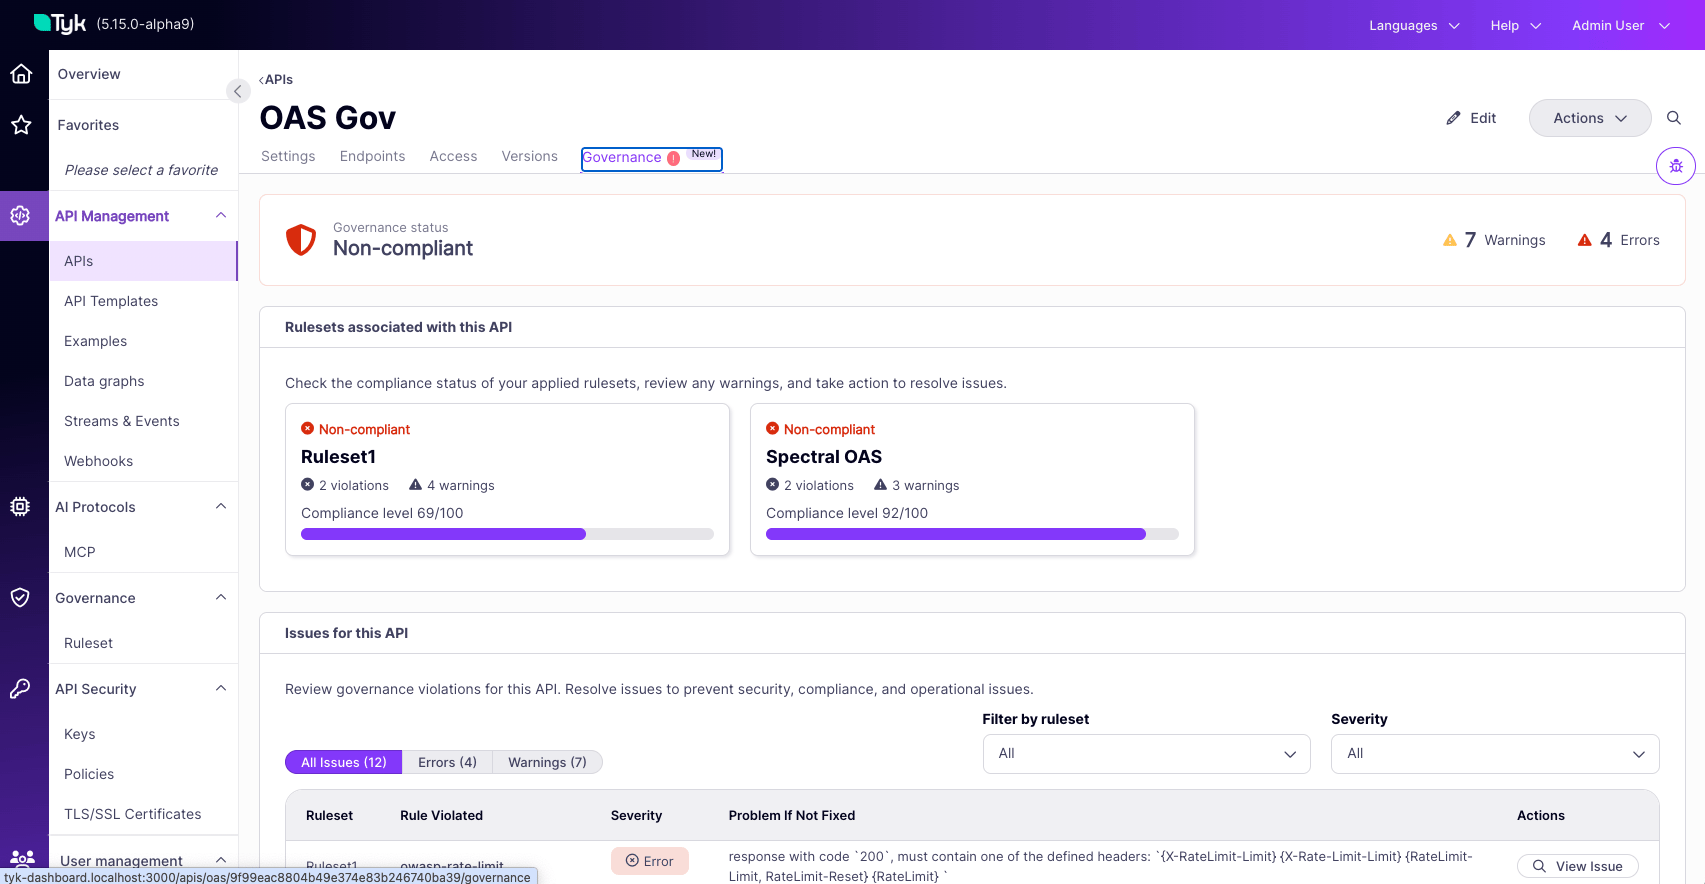
Task: Open the Filter by ruleset dropdown
Action: [1146, 754]
